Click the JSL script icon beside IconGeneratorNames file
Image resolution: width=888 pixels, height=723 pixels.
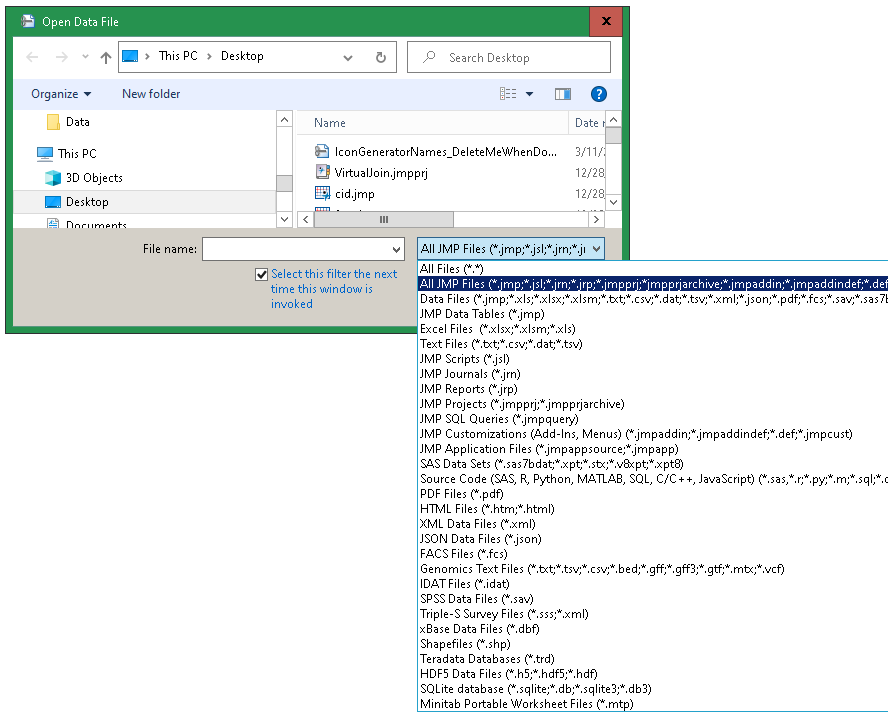322,150
